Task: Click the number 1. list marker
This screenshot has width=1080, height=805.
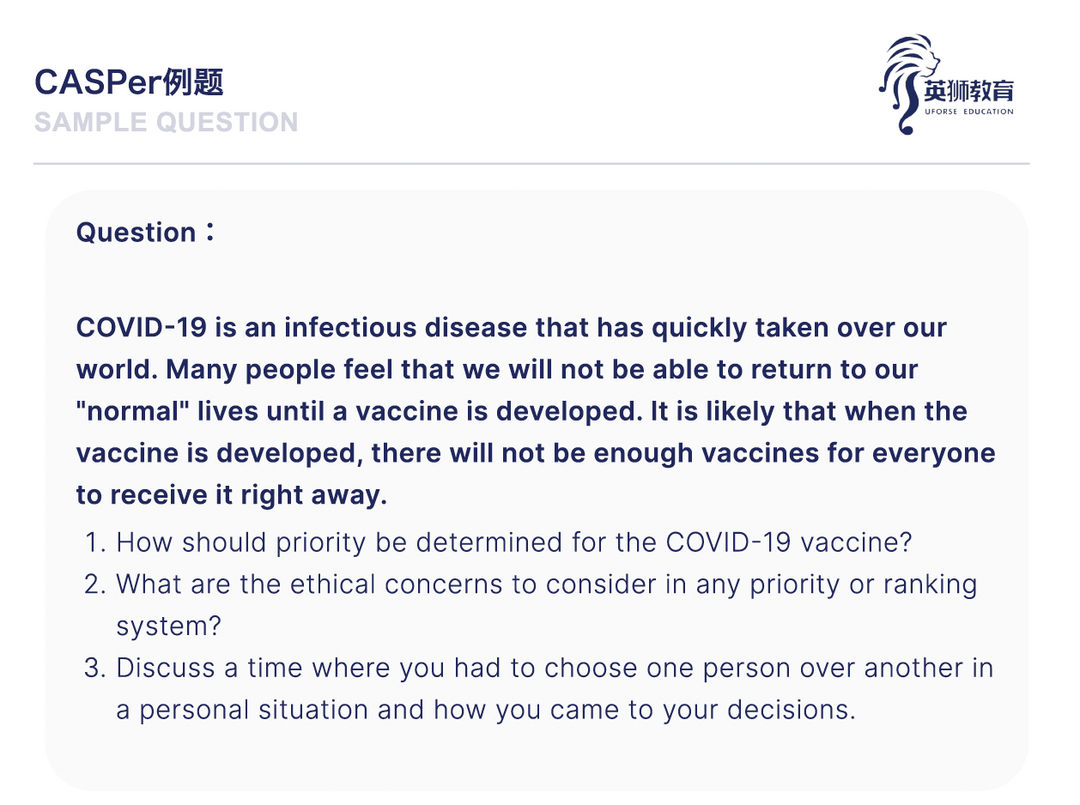Action: (95, 543)
